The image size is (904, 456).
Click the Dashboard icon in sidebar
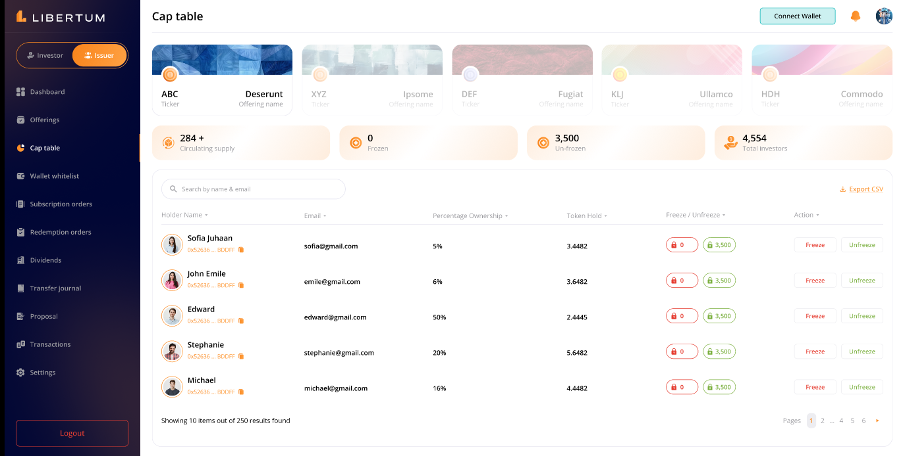(21, 92)
